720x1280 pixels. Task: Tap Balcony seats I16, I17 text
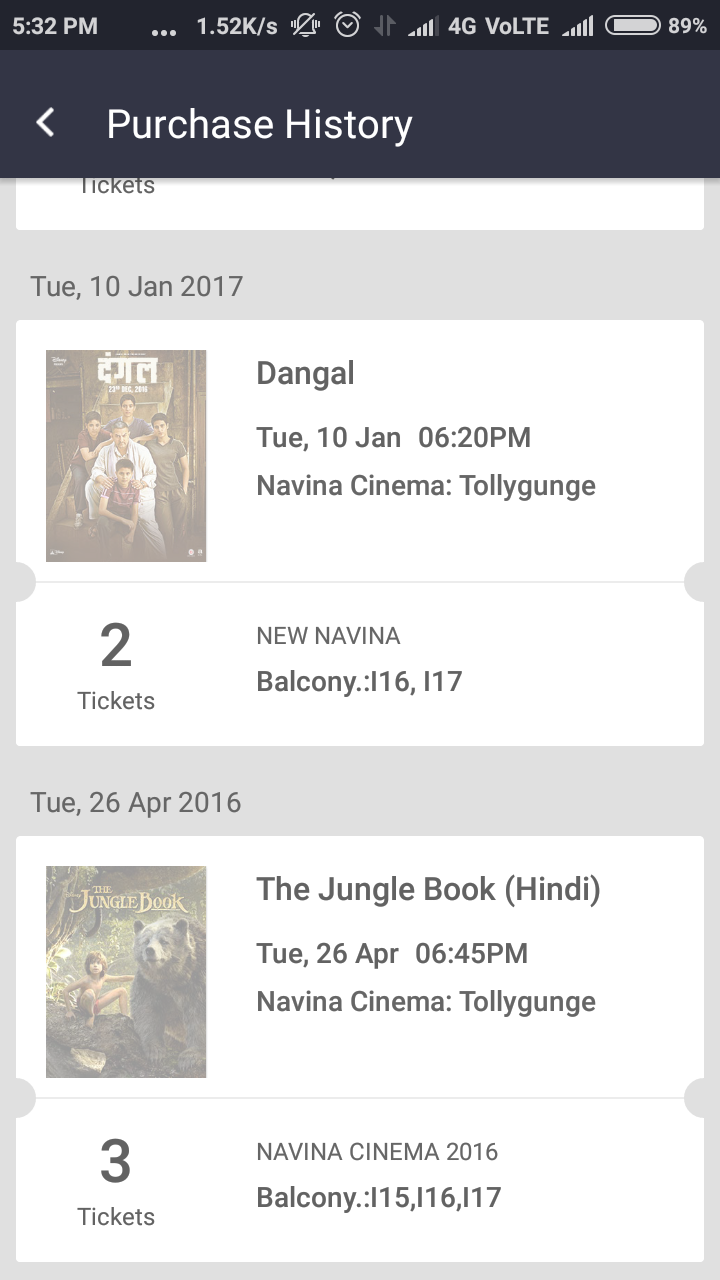(x=359, y=682)
